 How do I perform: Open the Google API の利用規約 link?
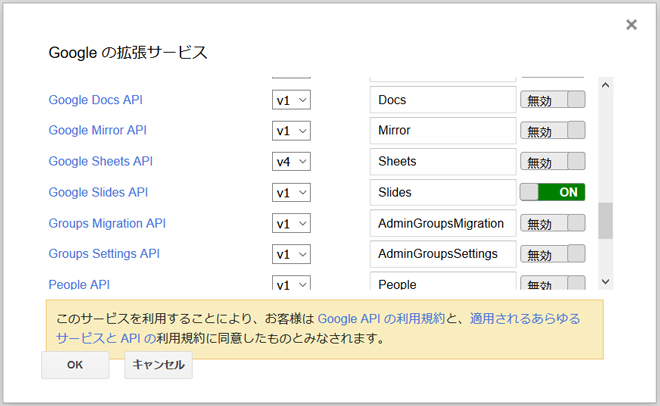381,318
